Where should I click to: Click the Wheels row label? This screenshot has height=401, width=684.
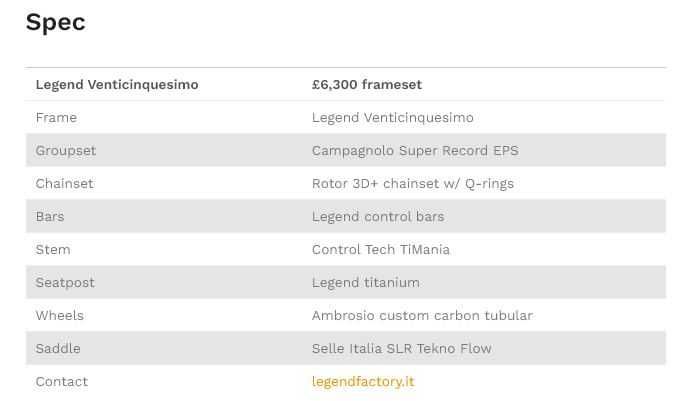tap(60, 316)
